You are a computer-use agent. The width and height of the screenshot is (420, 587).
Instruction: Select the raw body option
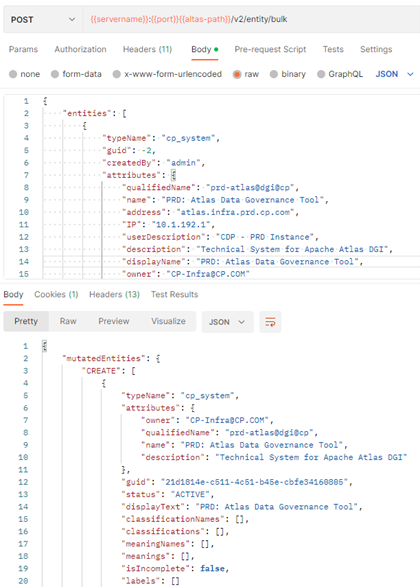[x=246, y=74]
